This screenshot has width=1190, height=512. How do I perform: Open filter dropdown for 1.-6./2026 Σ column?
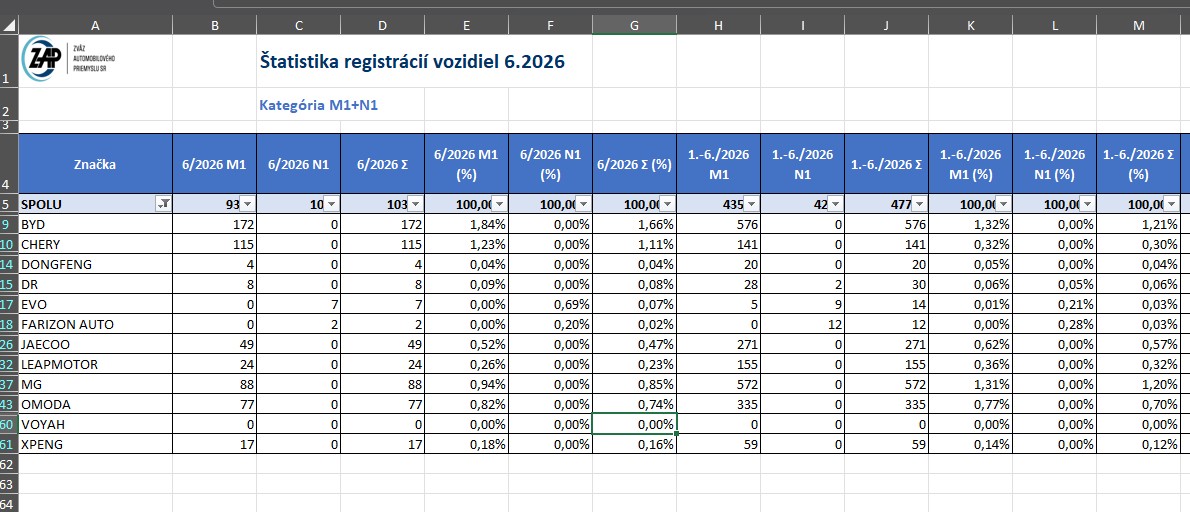click(x=919, y=204)
